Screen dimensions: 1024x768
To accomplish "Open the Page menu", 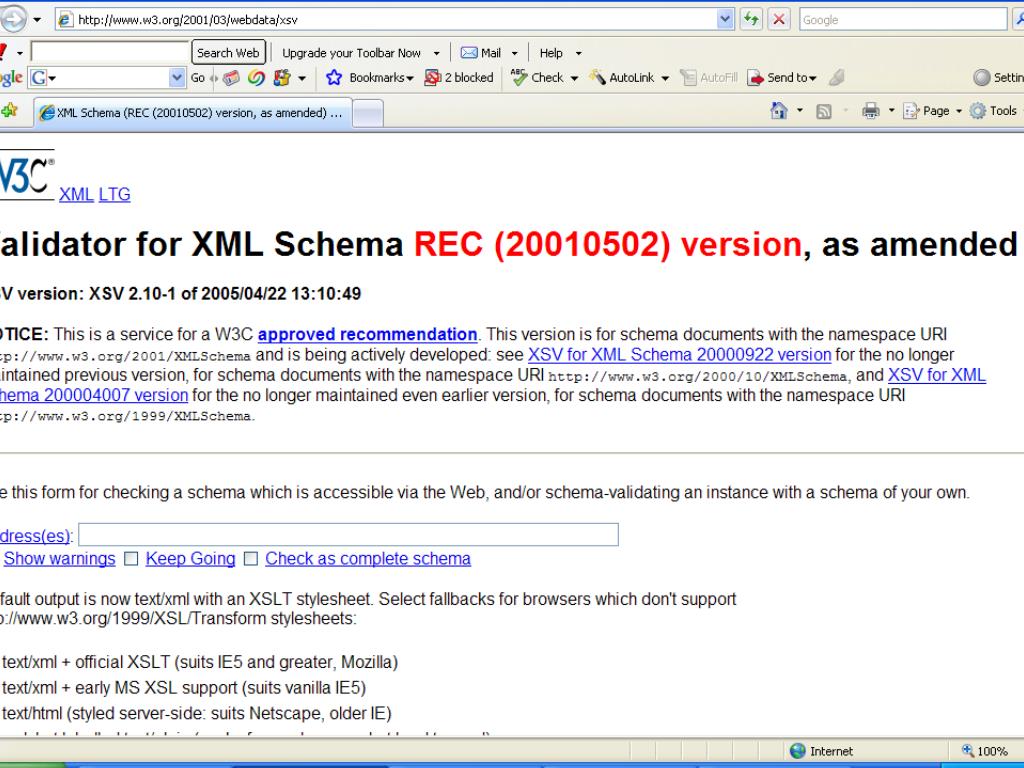I will click(933, 111).
